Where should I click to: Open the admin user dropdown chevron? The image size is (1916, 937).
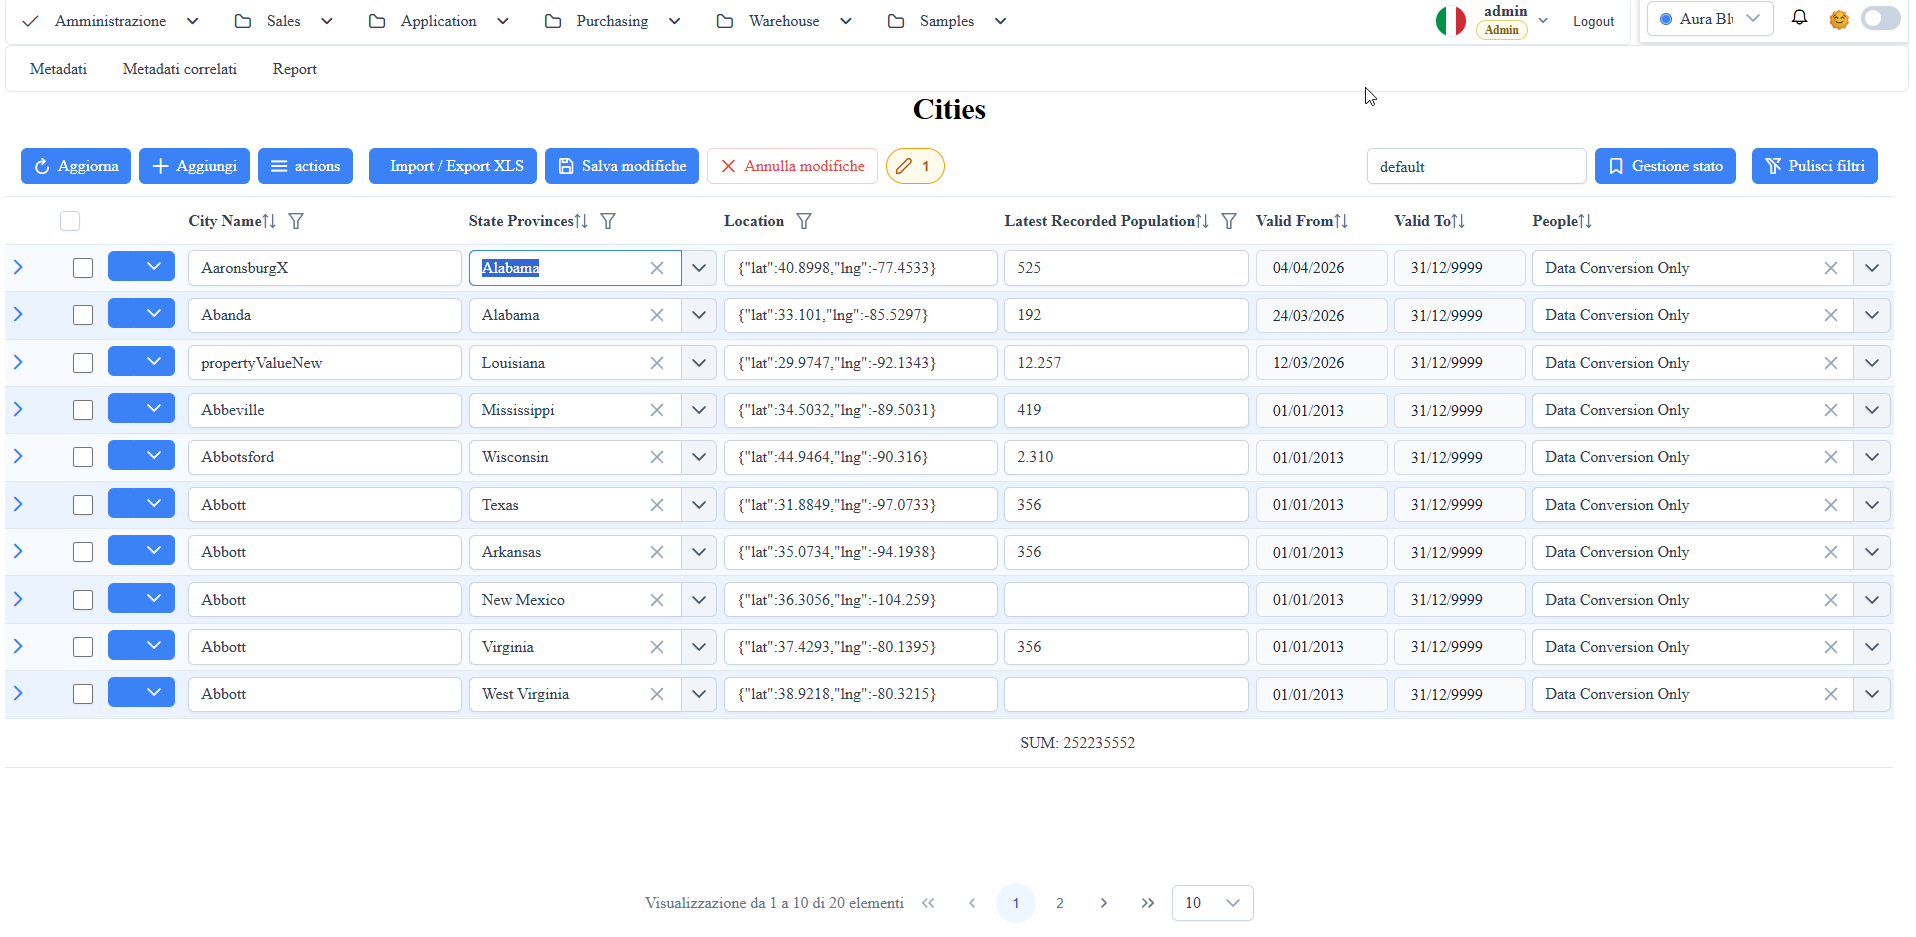tap(1543, 20)
